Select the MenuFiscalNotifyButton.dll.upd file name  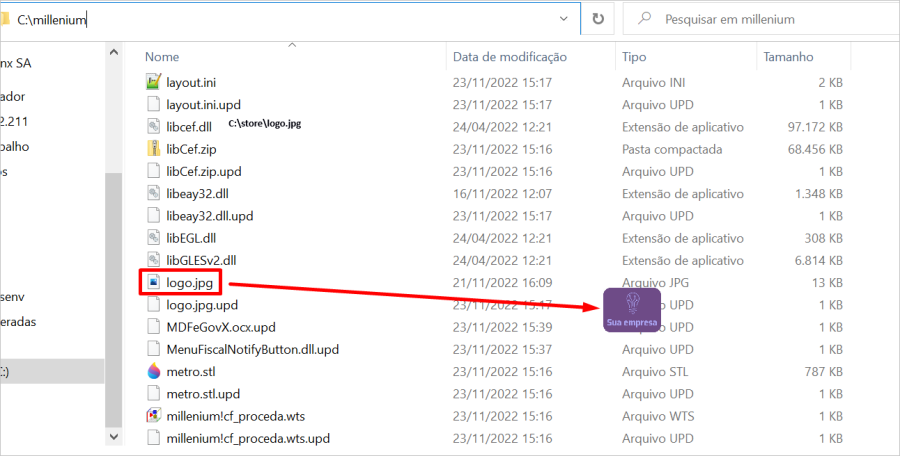tap(253, 349)
